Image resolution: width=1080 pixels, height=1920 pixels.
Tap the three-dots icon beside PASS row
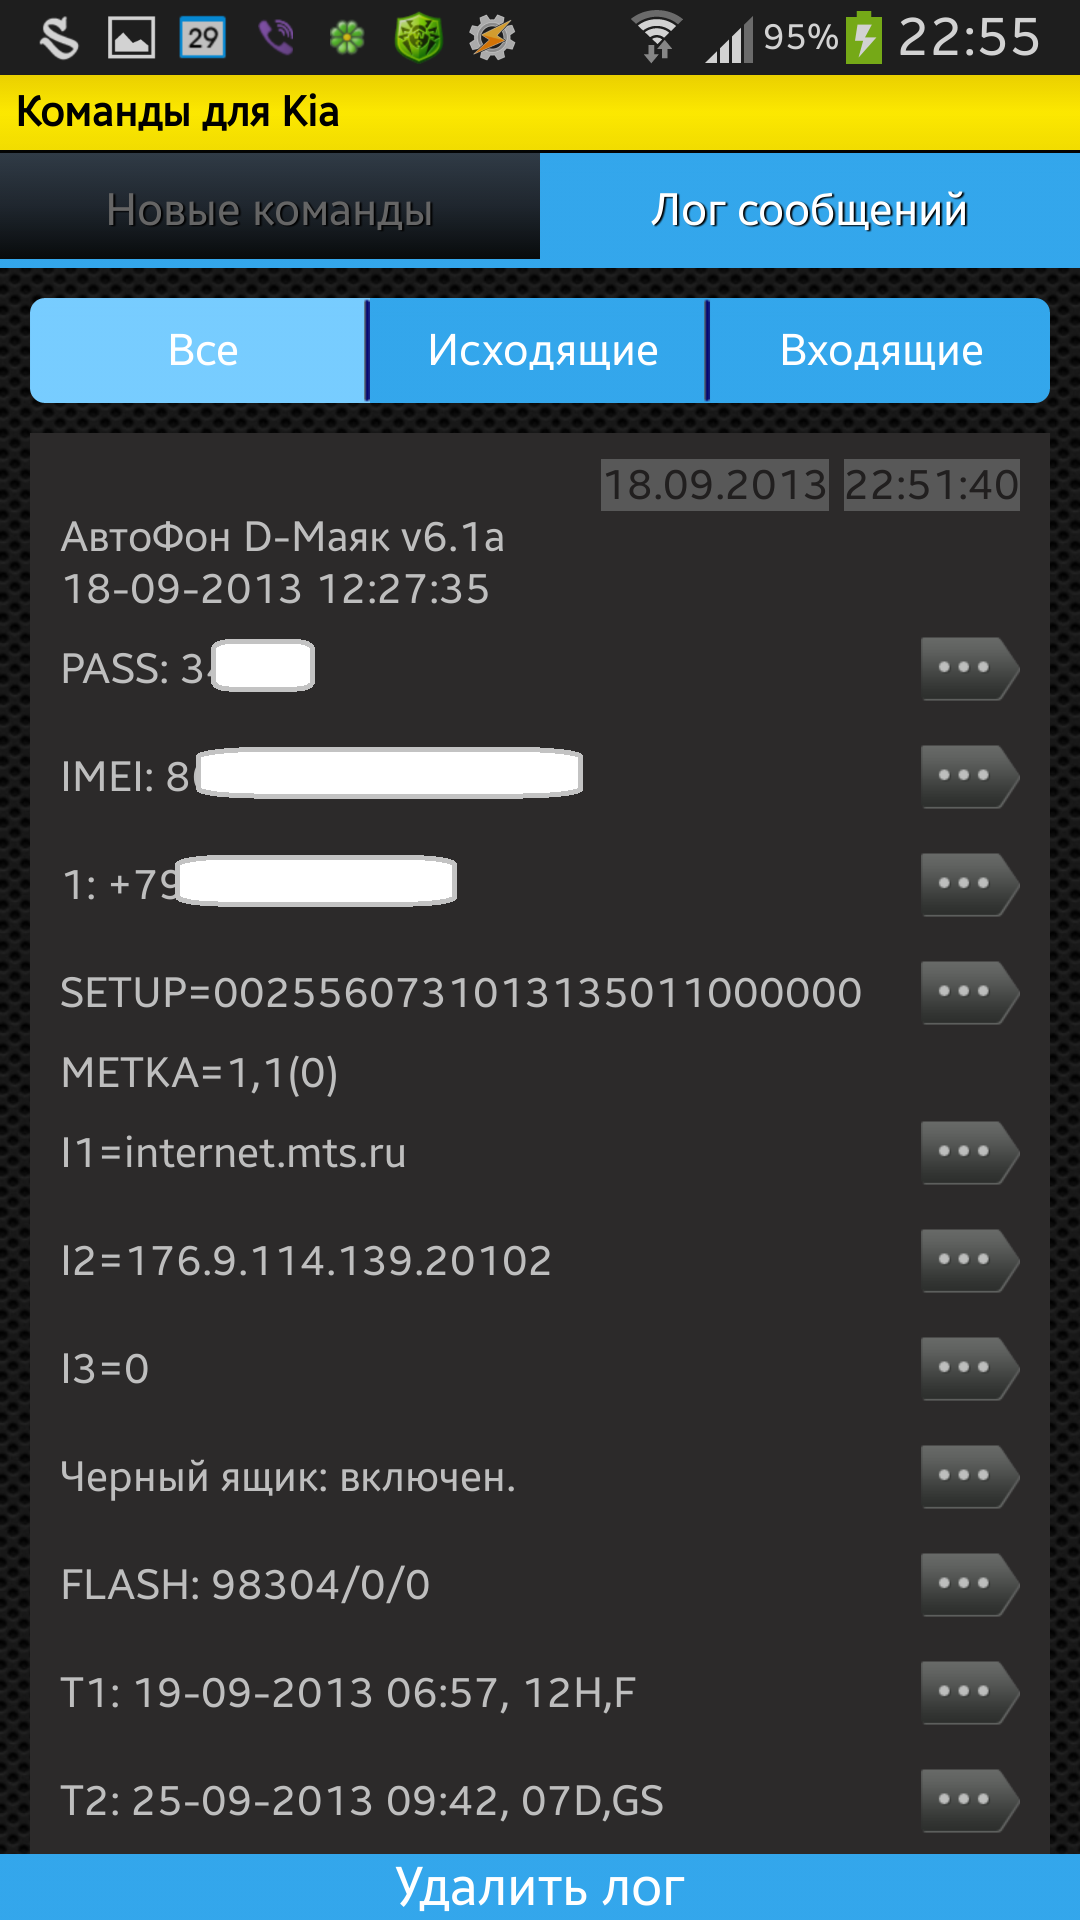968,668
